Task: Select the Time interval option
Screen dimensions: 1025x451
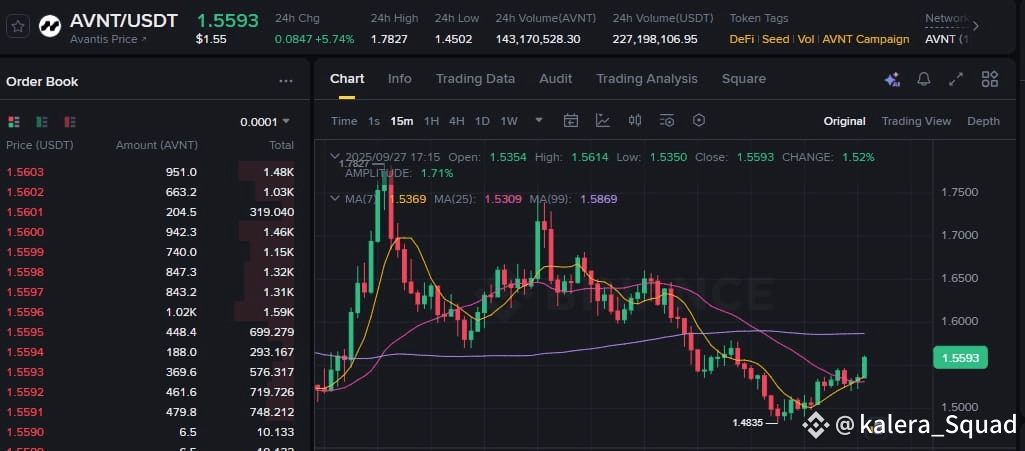Action: (344, 121)
